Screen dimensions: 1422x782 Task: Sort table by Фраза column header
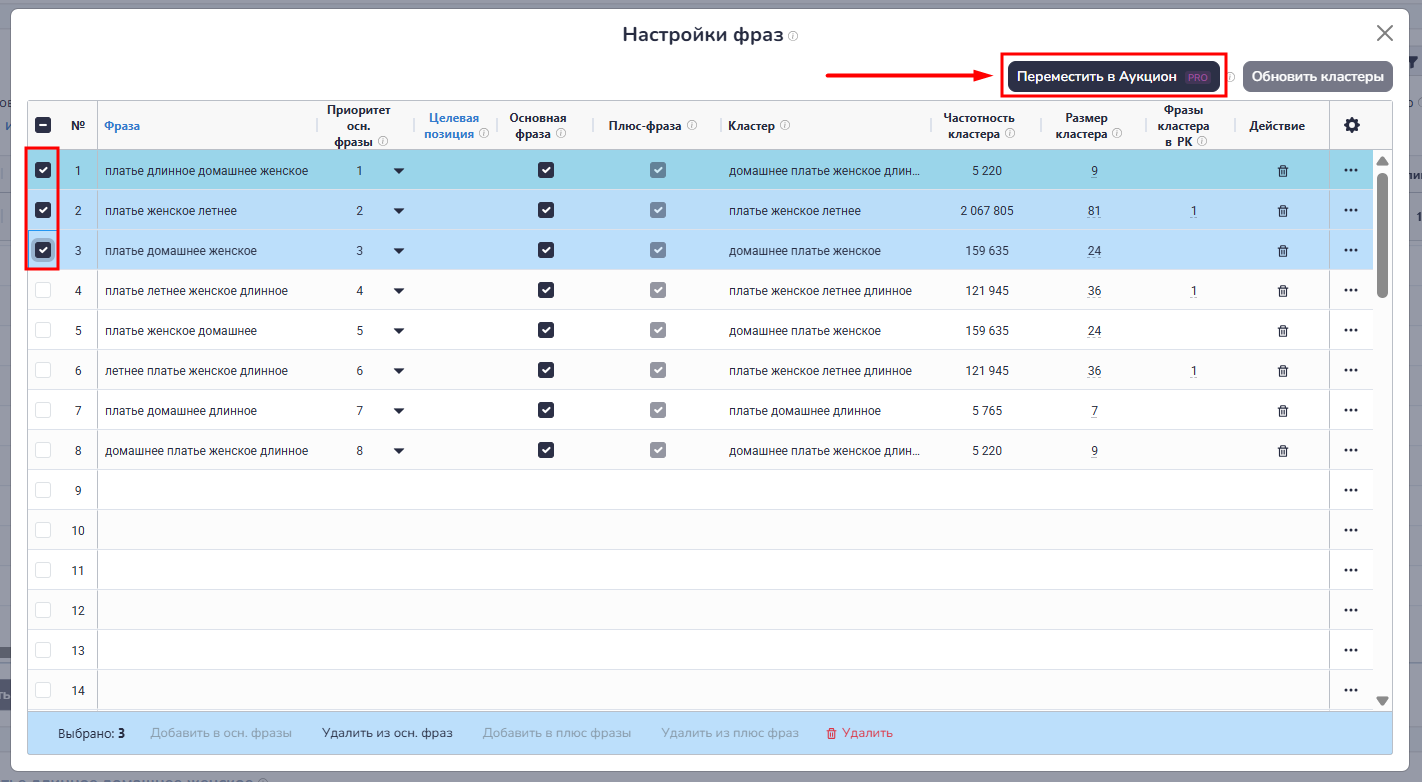pos(122,126)
